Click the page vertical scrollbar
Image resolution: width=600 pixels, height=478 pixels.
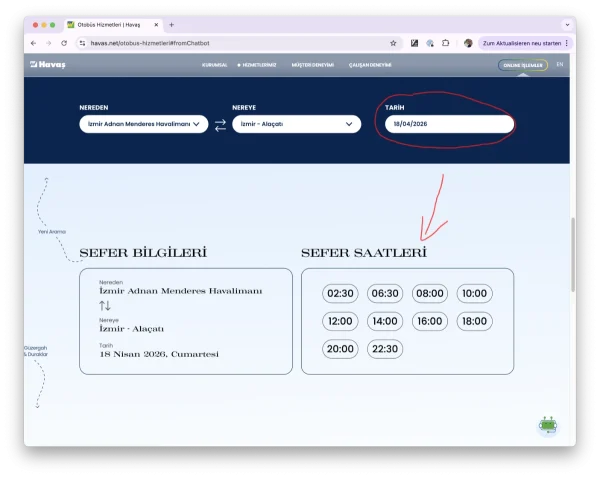click(573, 254)
